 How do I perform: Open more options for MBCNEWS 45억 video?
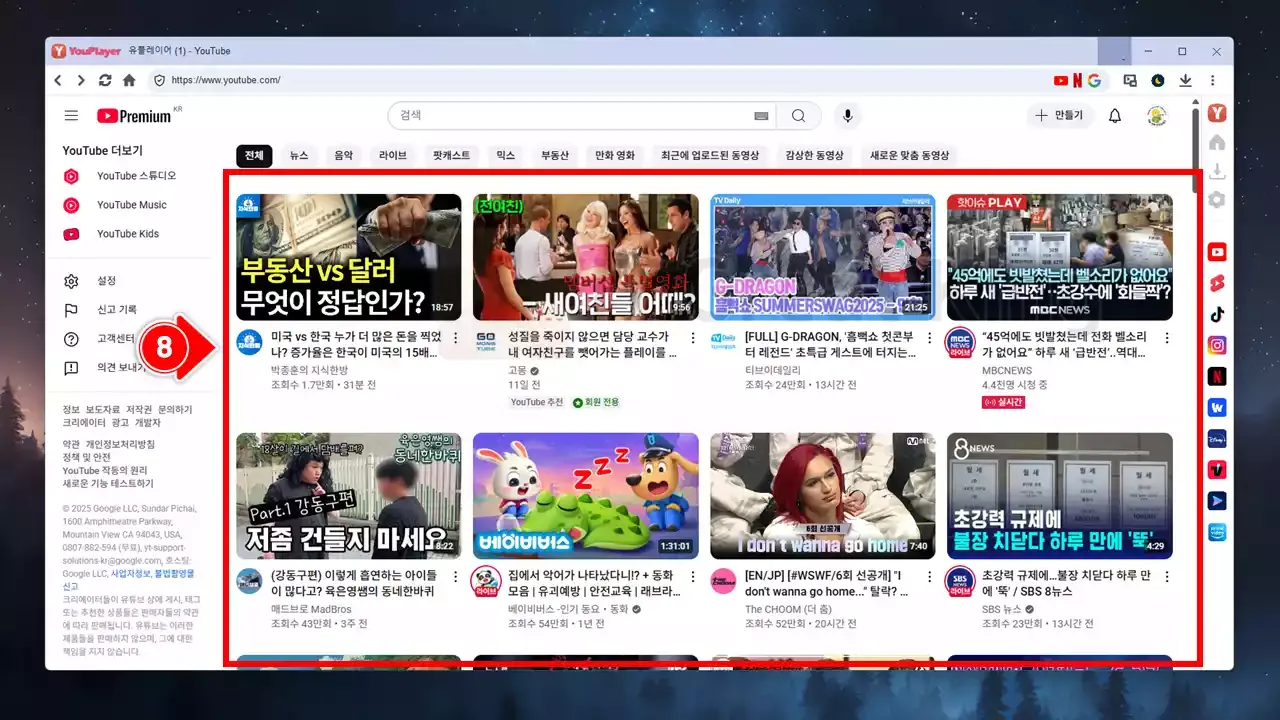1167,338
